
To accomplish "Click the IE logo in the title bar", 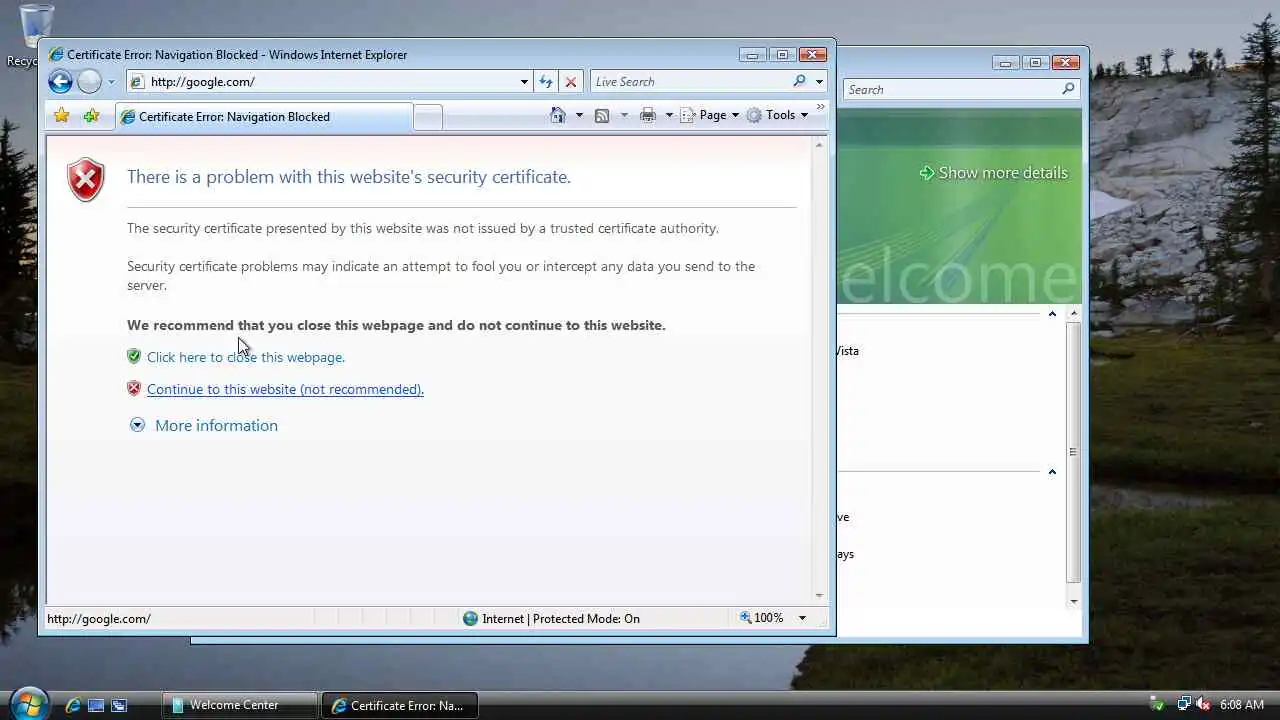I will (x=56, y=55).
